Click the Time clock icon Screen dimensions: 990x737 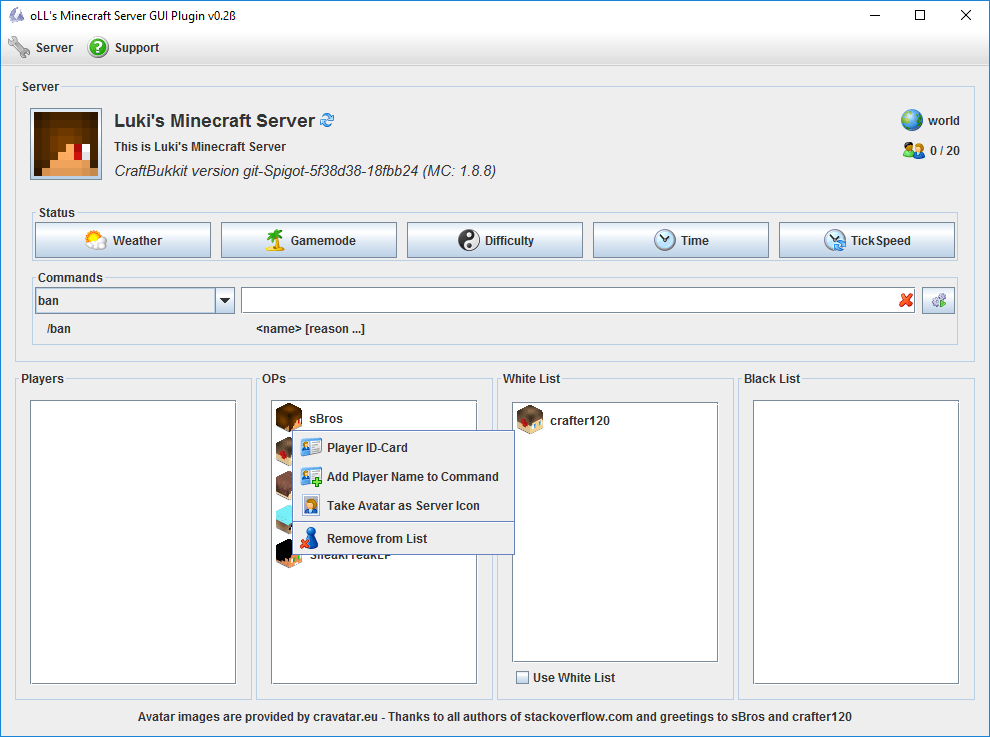[x=664, y=240]
